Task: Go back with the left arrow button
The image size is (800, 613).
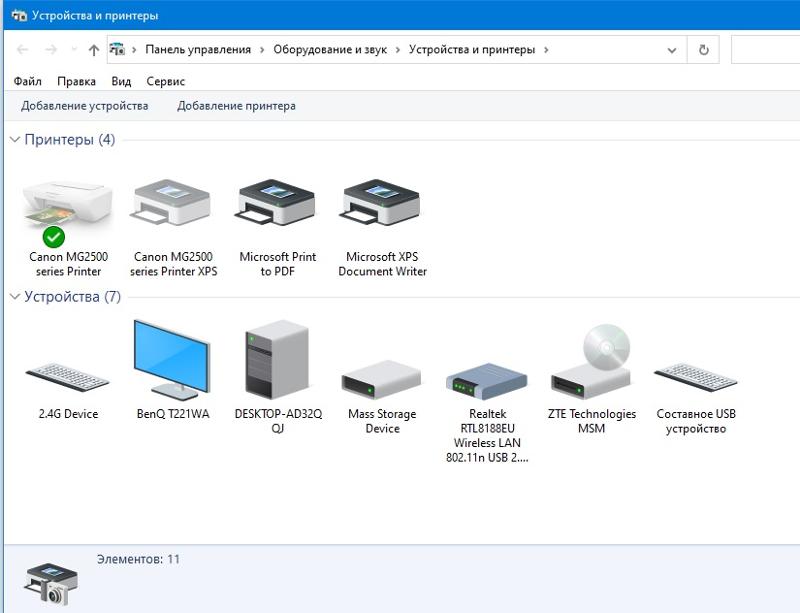Action: click(22, 50)
